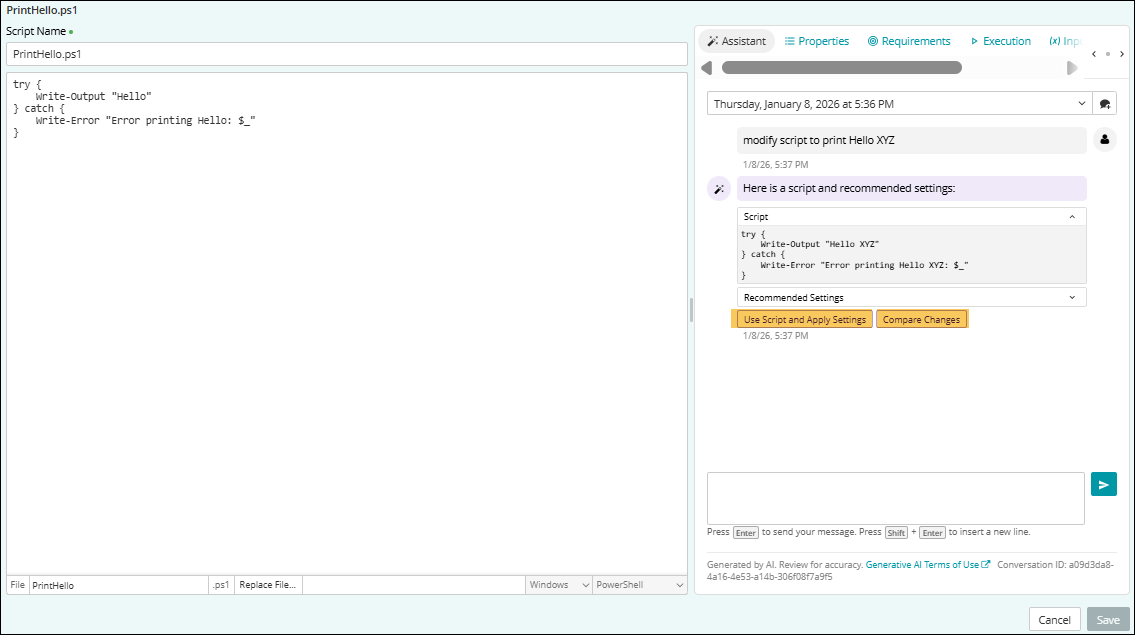Open the conversation date dropdown

click(x=900, y=104)
